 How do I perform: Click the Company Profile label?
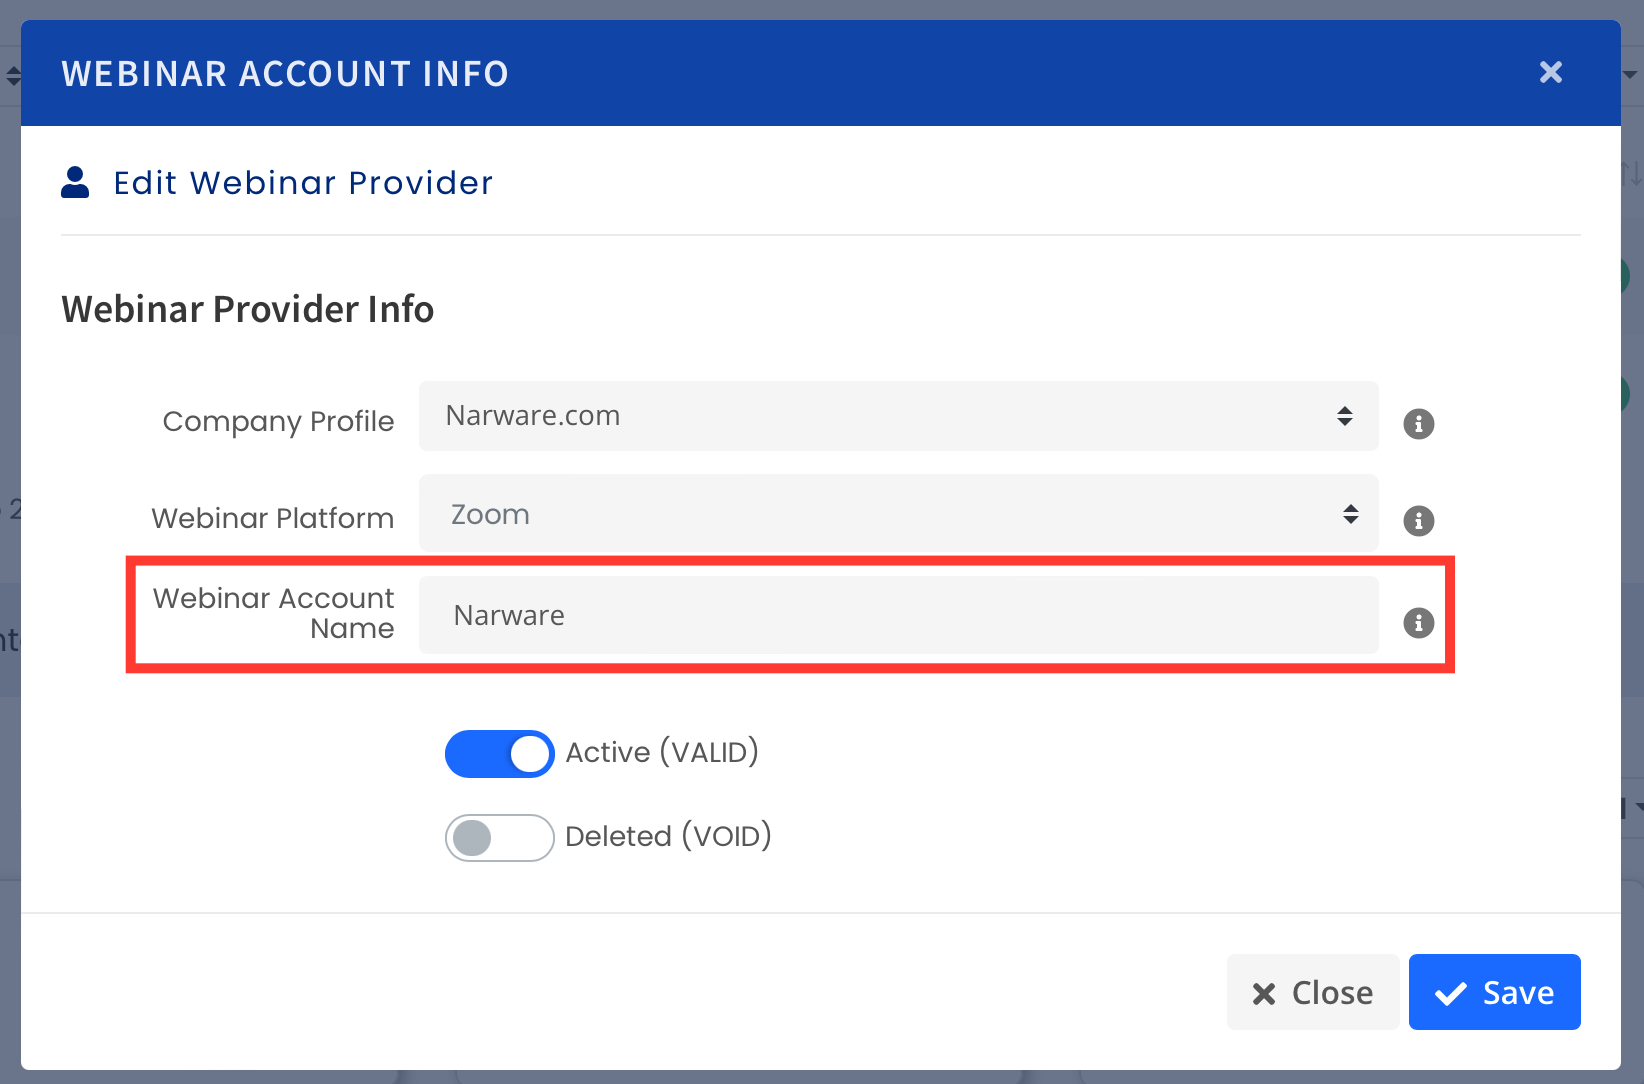point(278,422)
